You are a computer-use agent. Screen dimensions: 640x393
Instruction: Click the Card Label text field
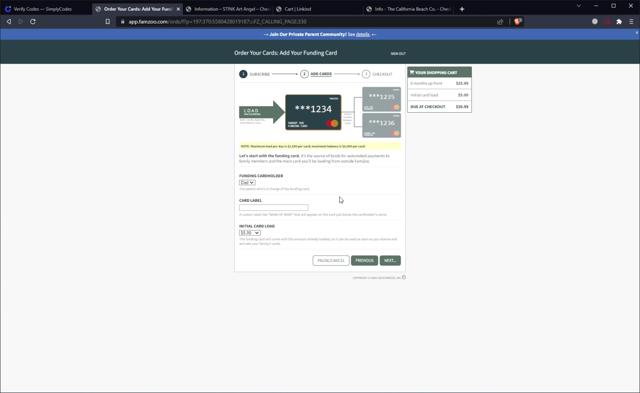[x=274, y=207]
